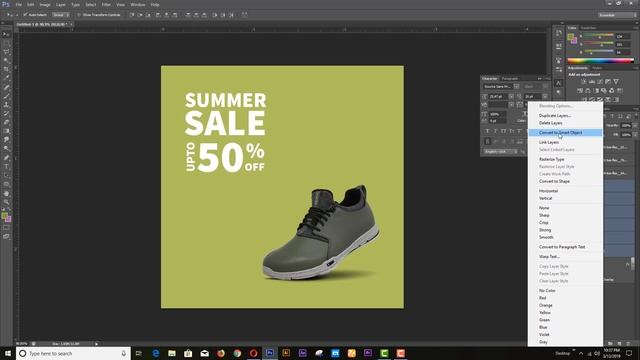Select the Healing Brush tool
The width and height of the screenshot is (640, 360).
(x=6, y=87)
